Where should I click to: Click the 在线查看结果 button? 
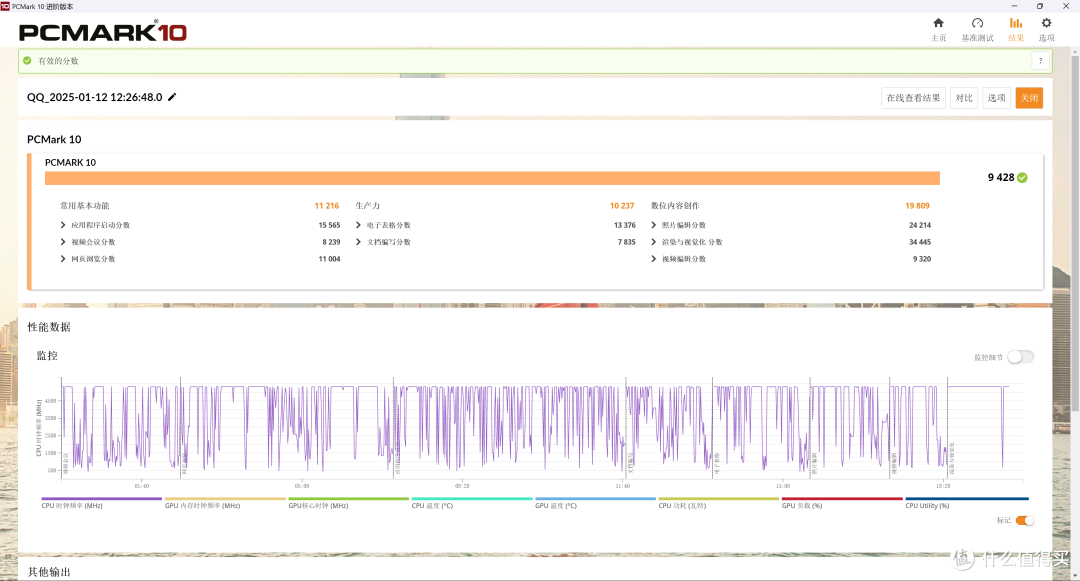click(x=913, y=98)
